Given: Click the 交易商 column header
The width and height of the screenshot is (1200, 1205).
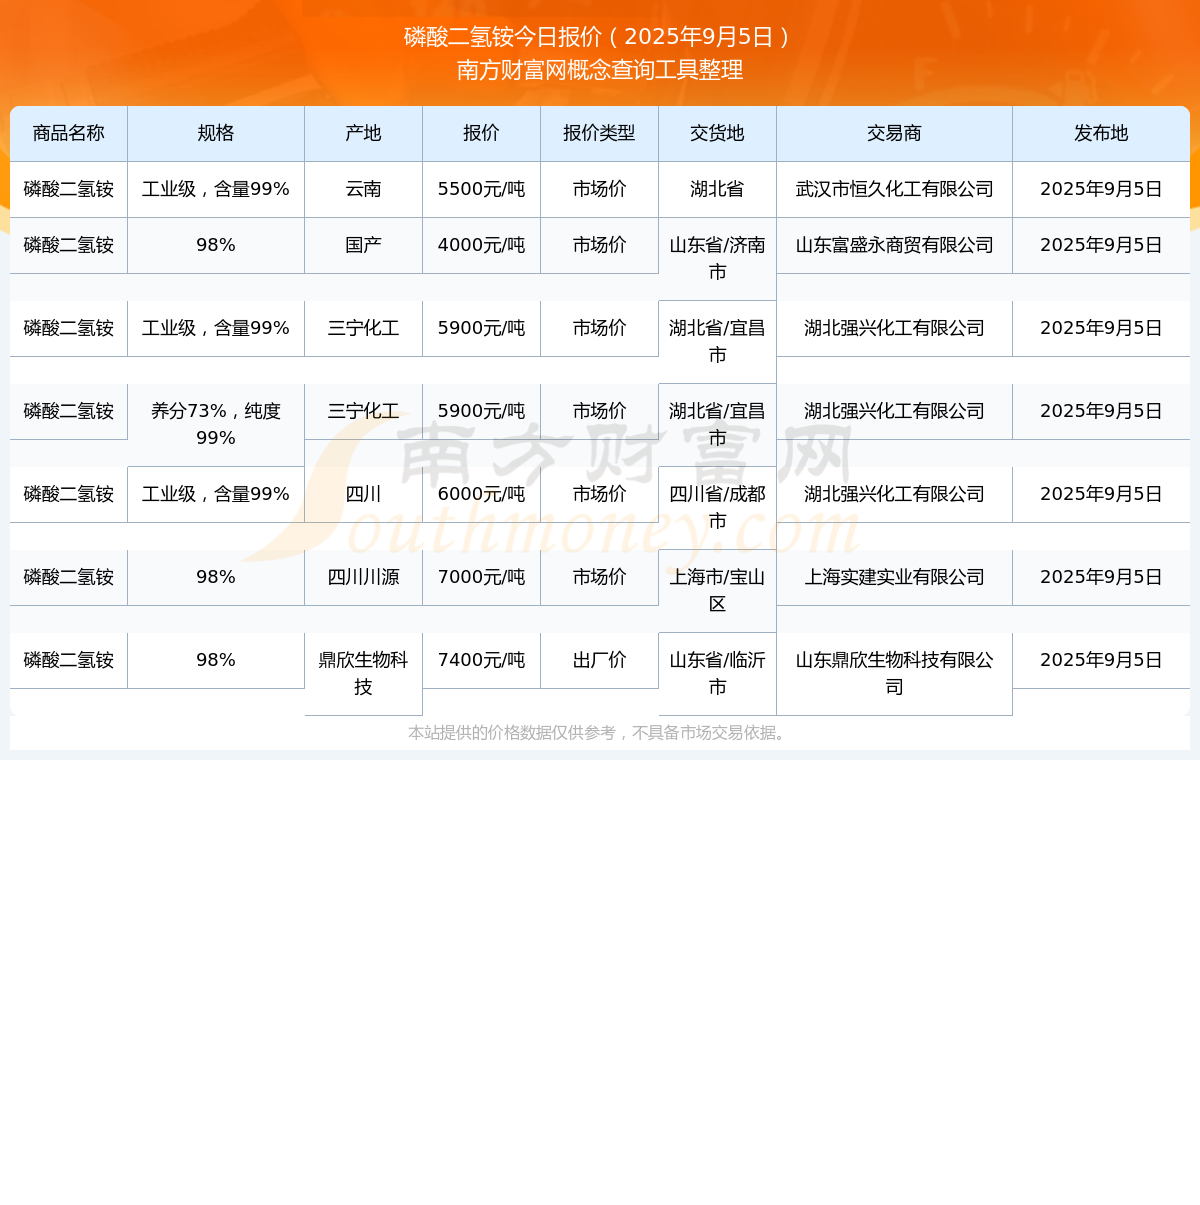Looking at the screenshot, I should (x=895, y=133).
